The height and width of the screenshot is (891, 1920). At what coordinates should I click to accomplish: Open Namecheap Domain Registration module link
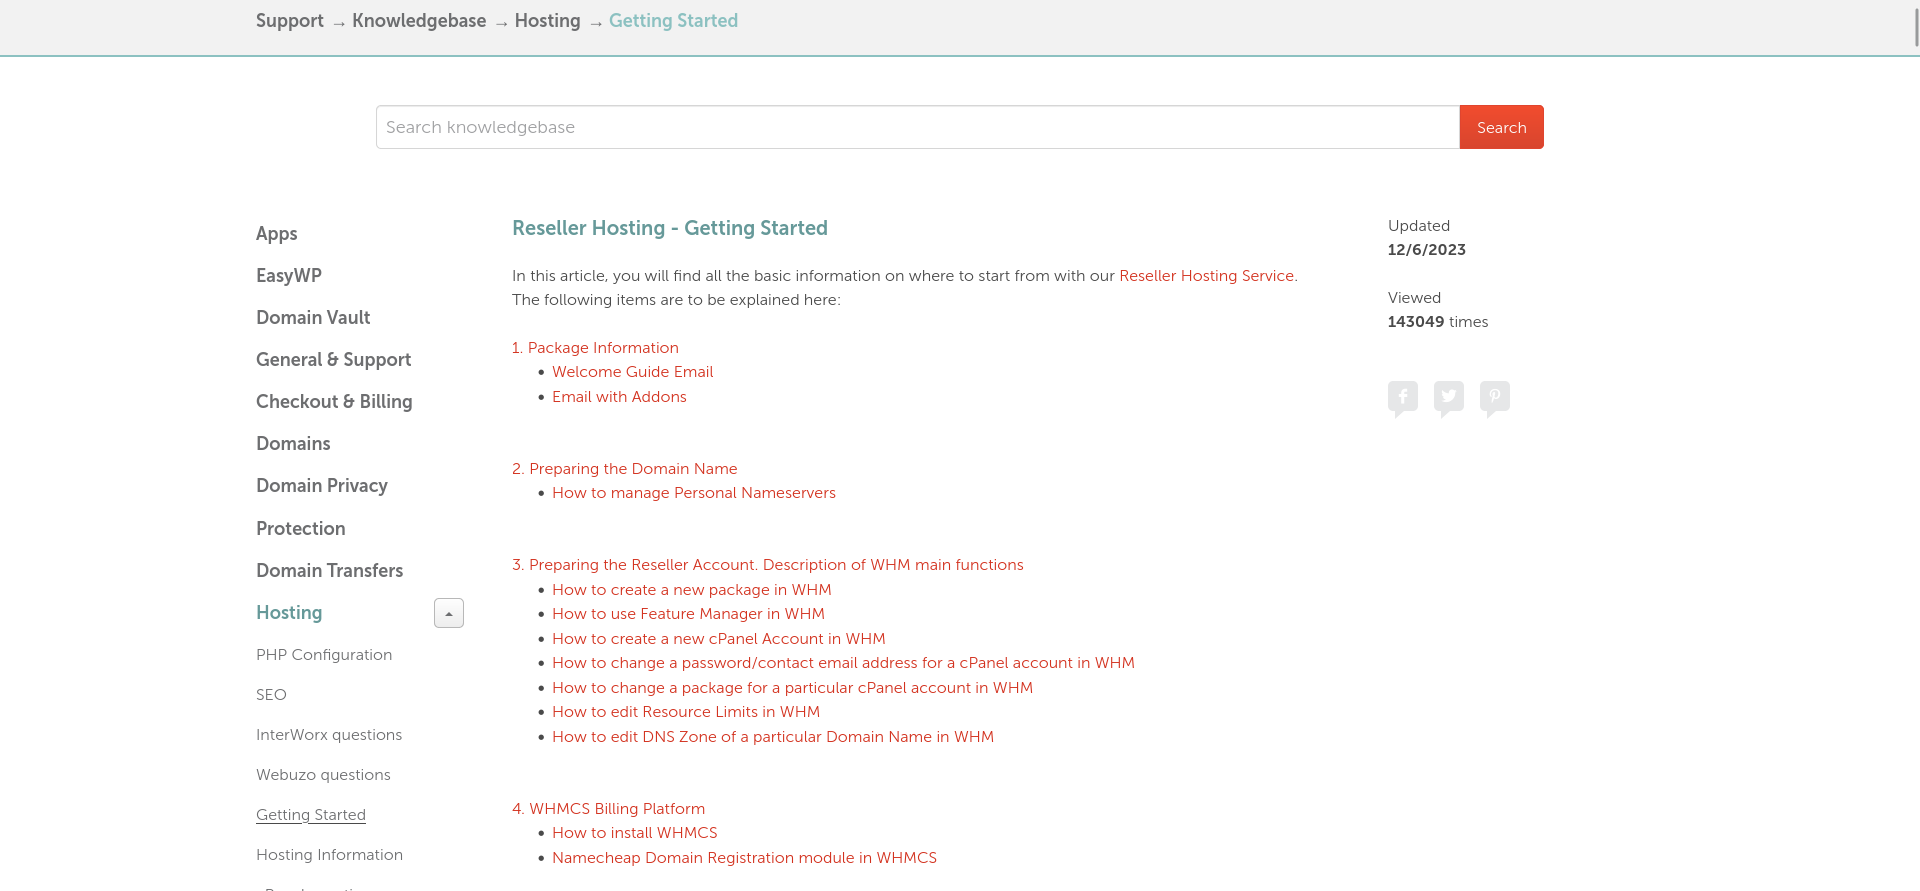coord(744,858)
